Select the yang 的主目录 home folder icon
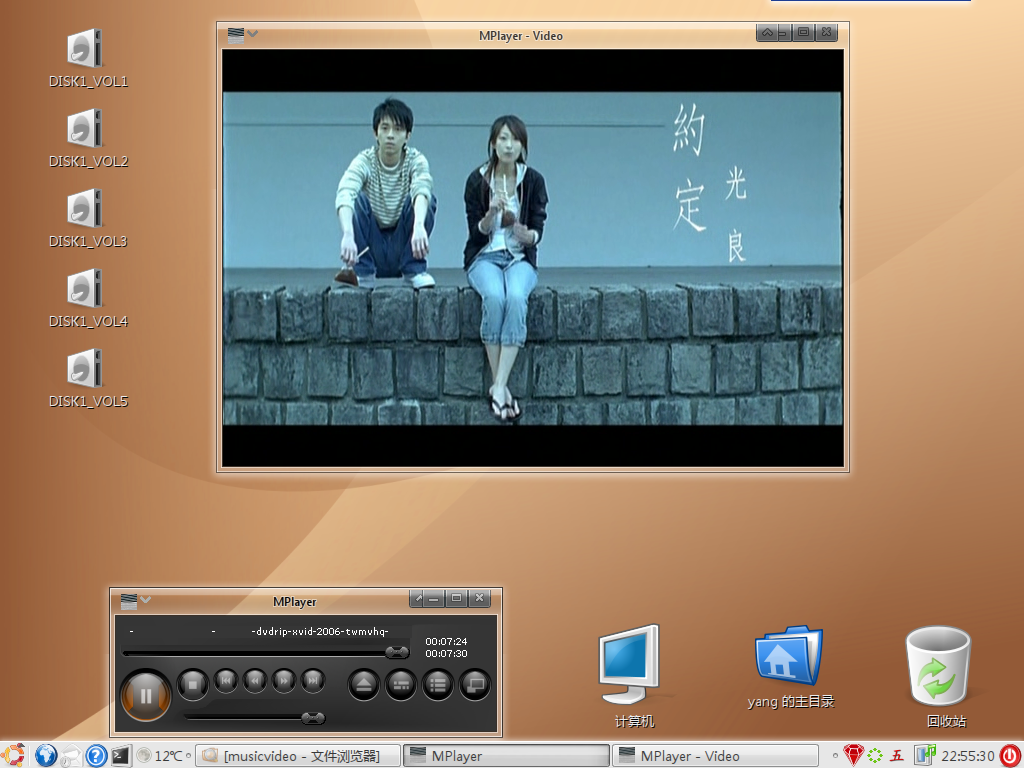Viewport: 1024px width, 768px height. point(790,667)
